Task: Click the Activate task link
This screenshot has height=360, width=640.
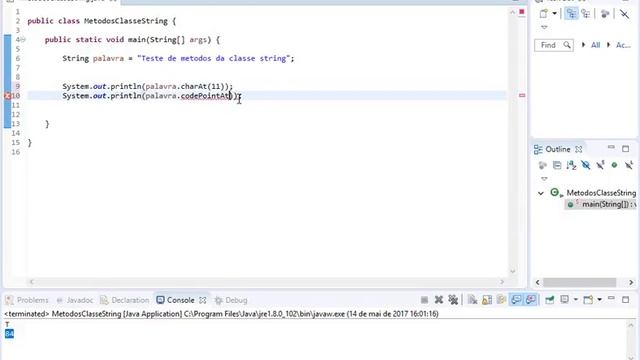Action: [x=623, y=45]
